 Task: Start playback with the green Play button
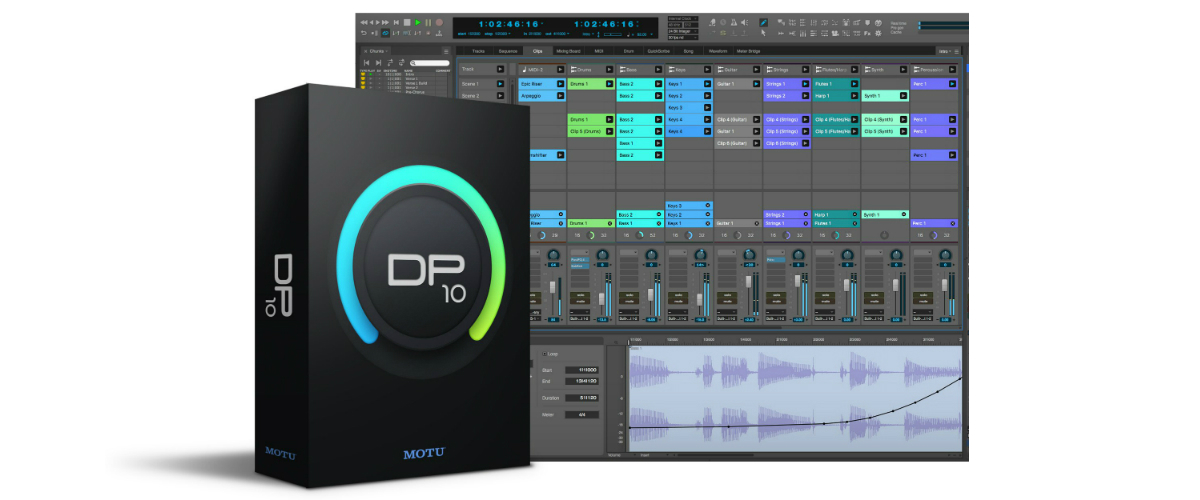click(x=418, y=22)
